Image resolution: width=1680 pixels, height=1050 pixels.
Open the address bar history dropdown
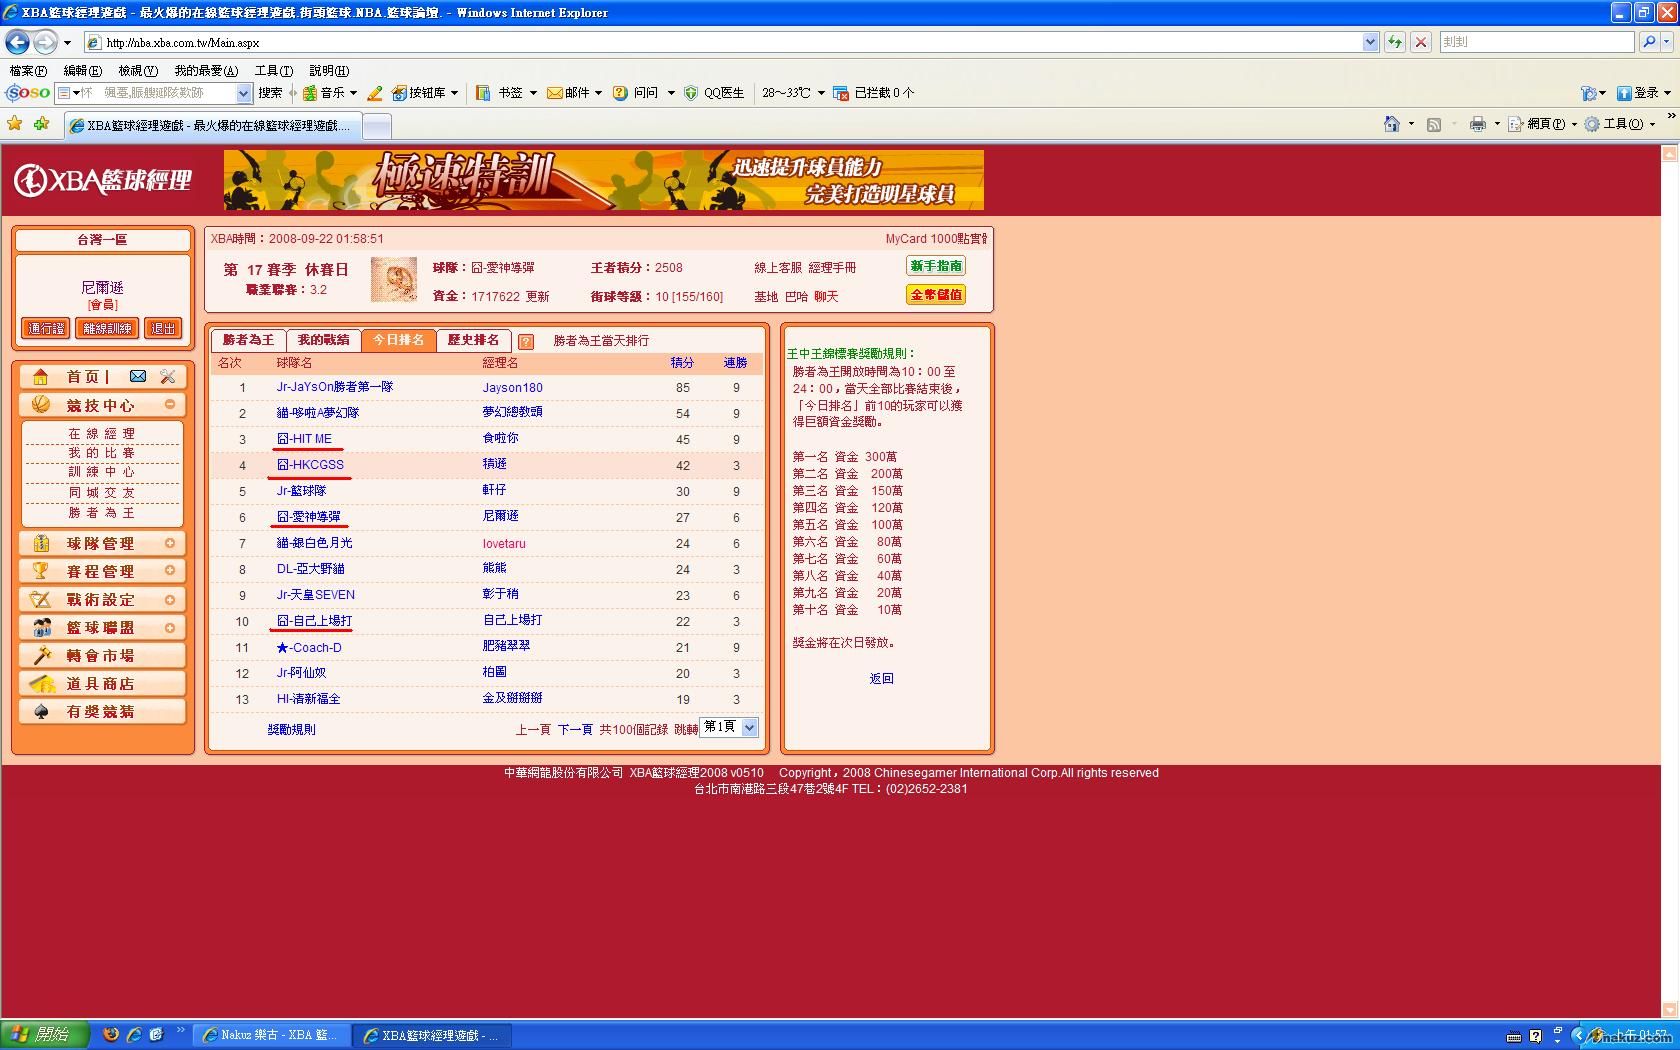point(1370,42)
